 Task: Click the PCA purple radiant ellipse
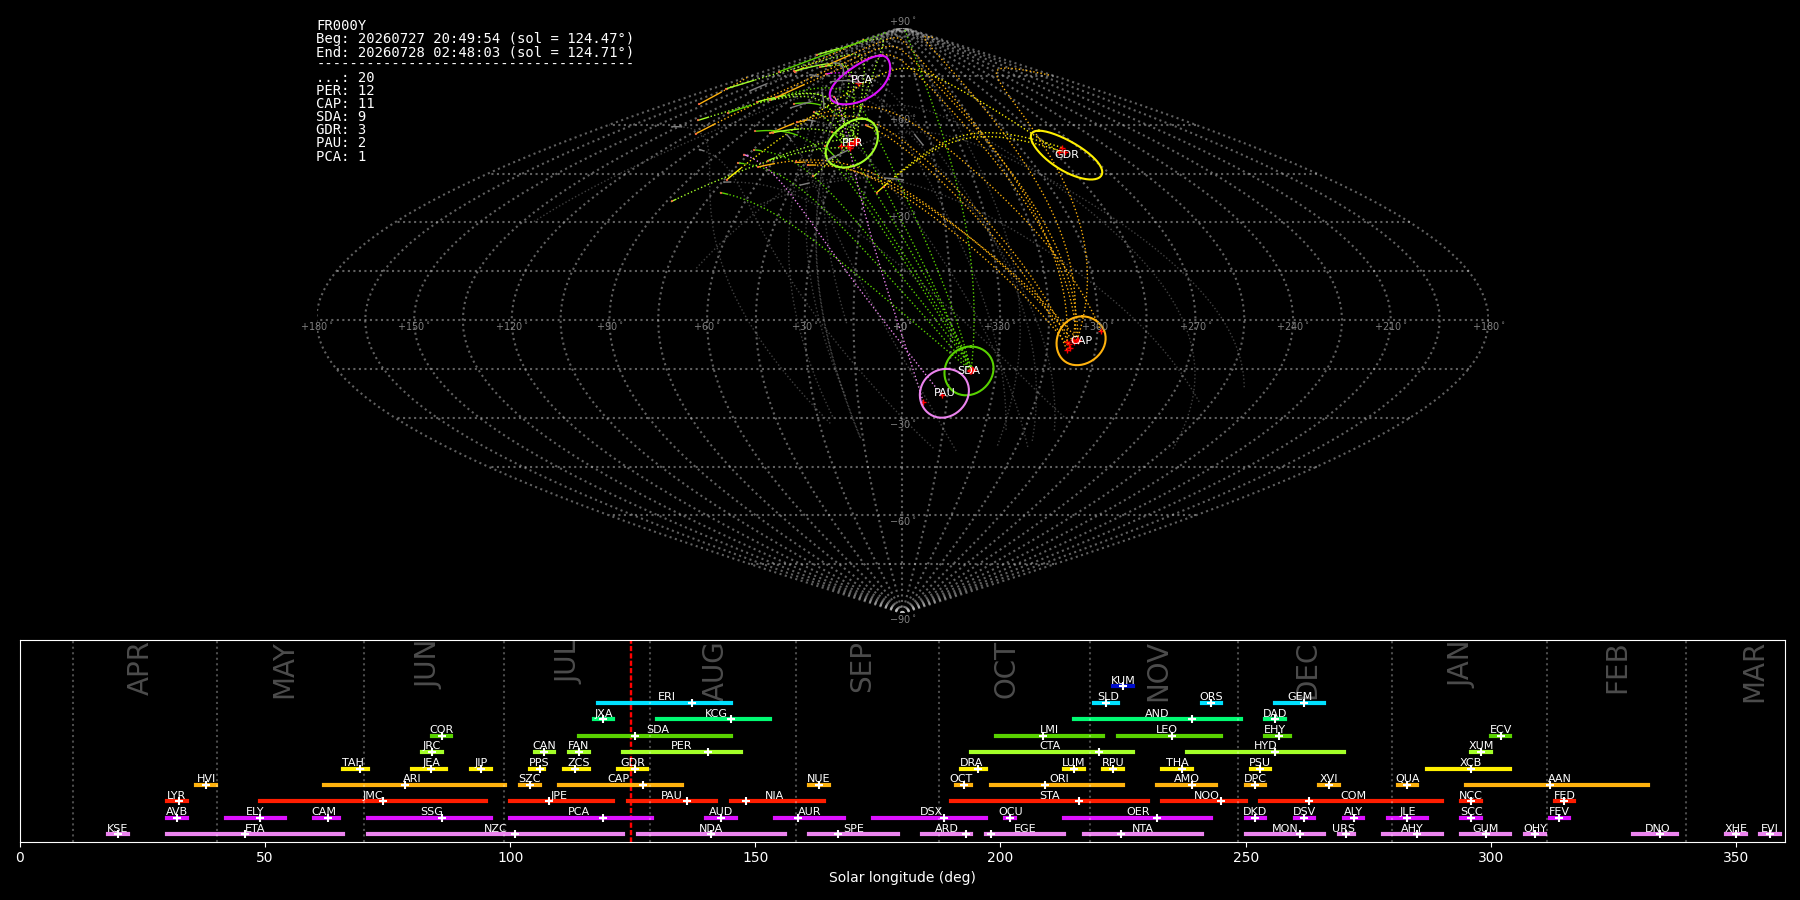(860, 80)
